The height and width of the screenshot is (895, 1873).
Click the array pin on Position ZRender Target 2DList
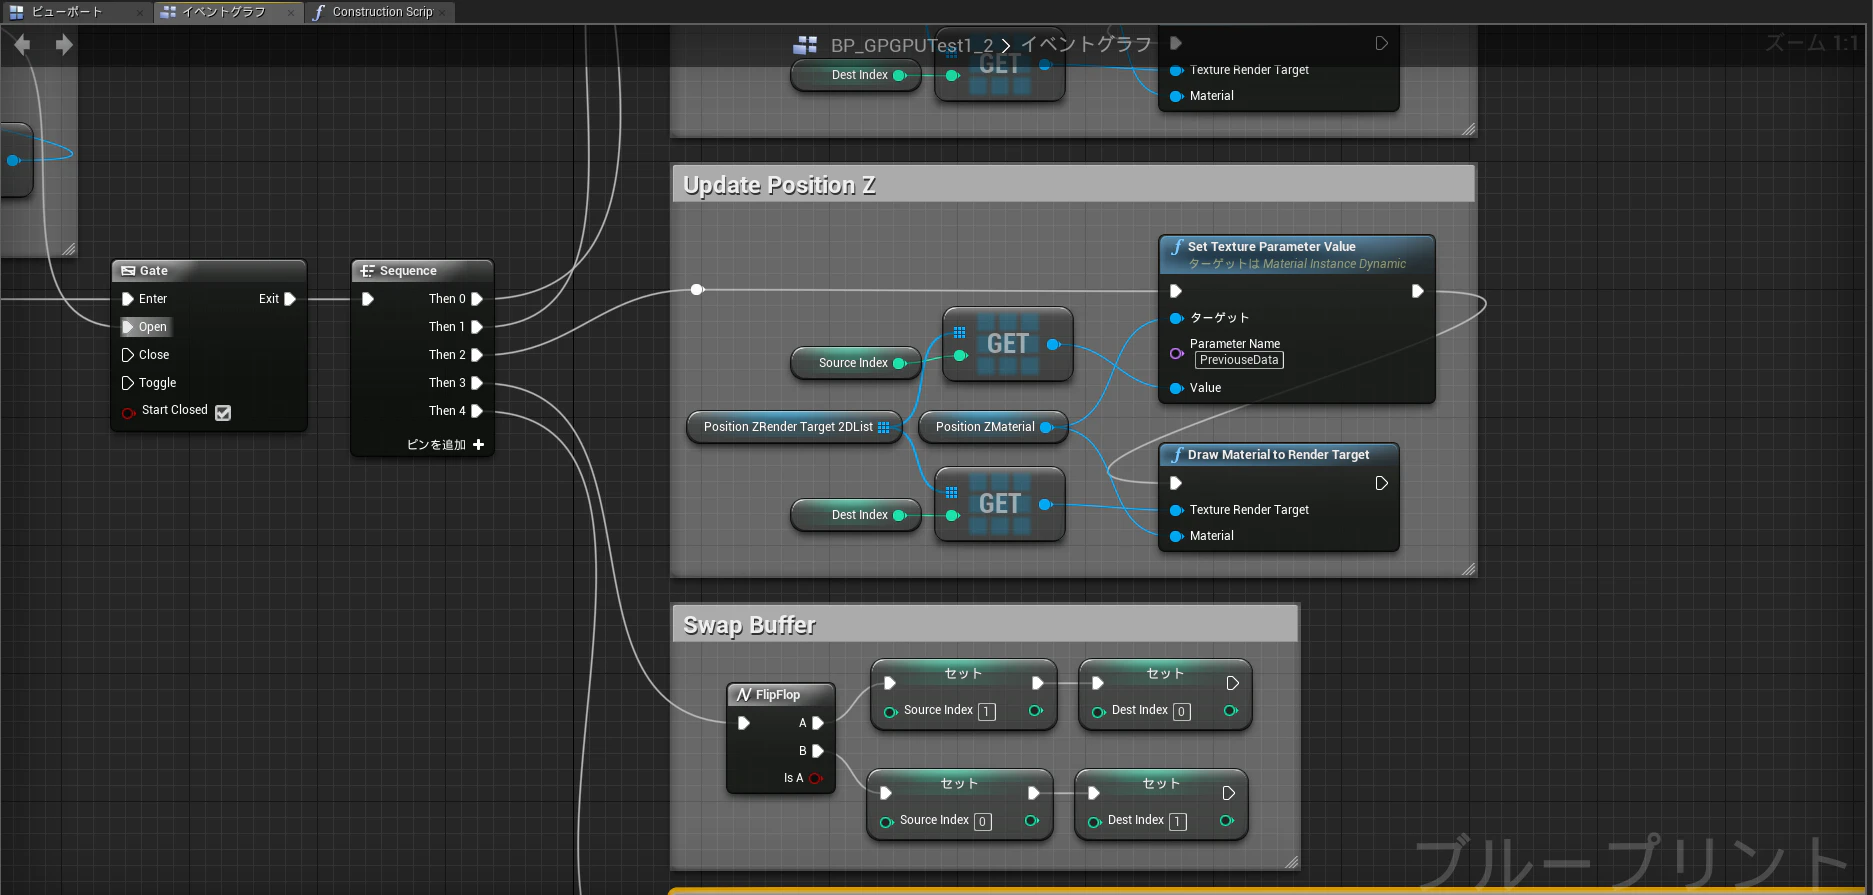[x=884, y=427]
